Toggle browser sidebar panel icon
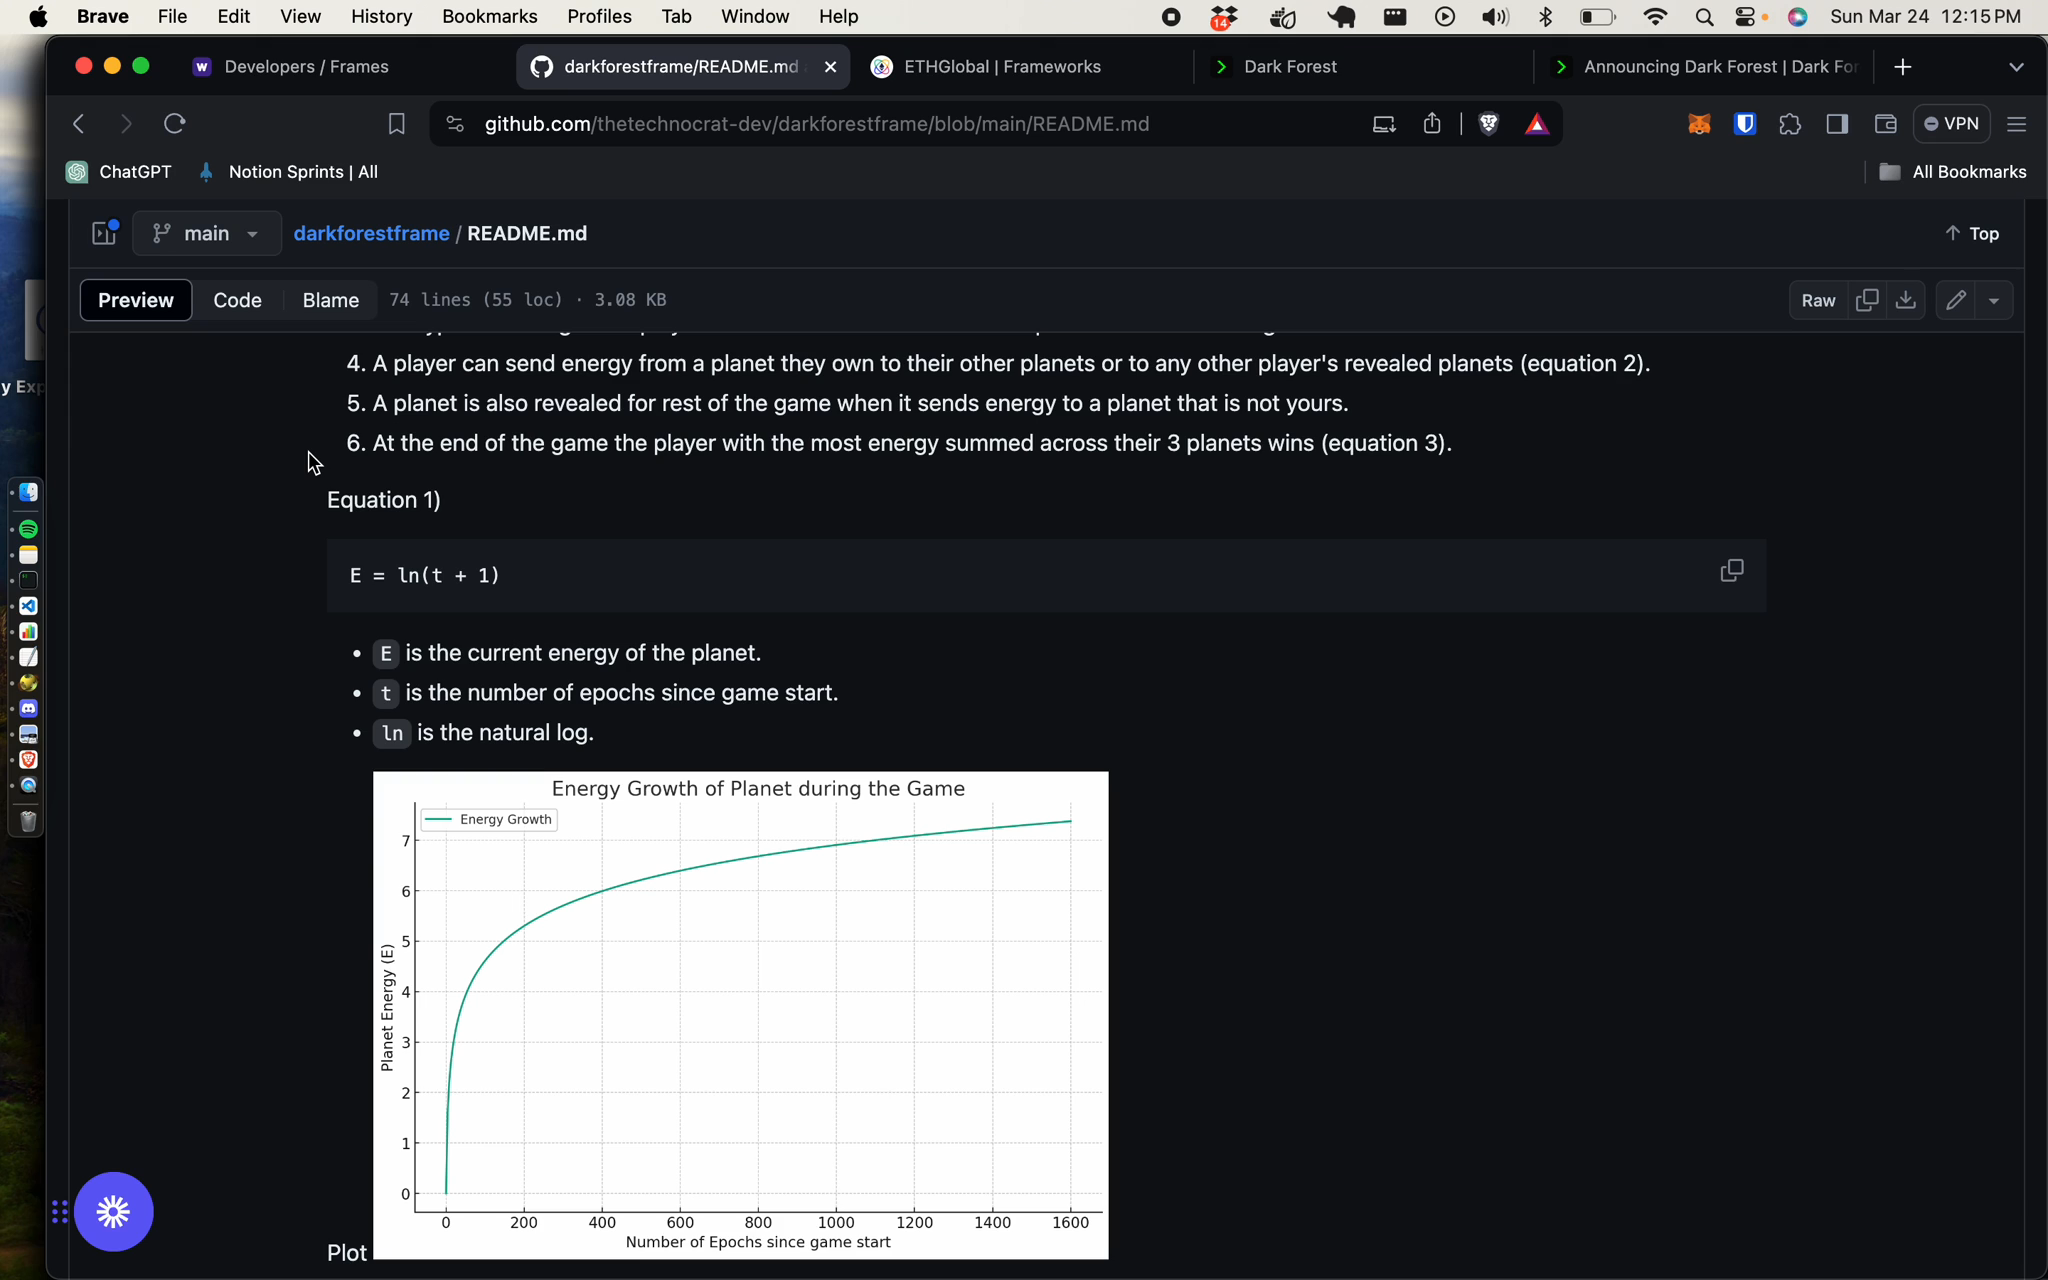This screenshot has width=2048, height=1280. (x=1837, y=124)
